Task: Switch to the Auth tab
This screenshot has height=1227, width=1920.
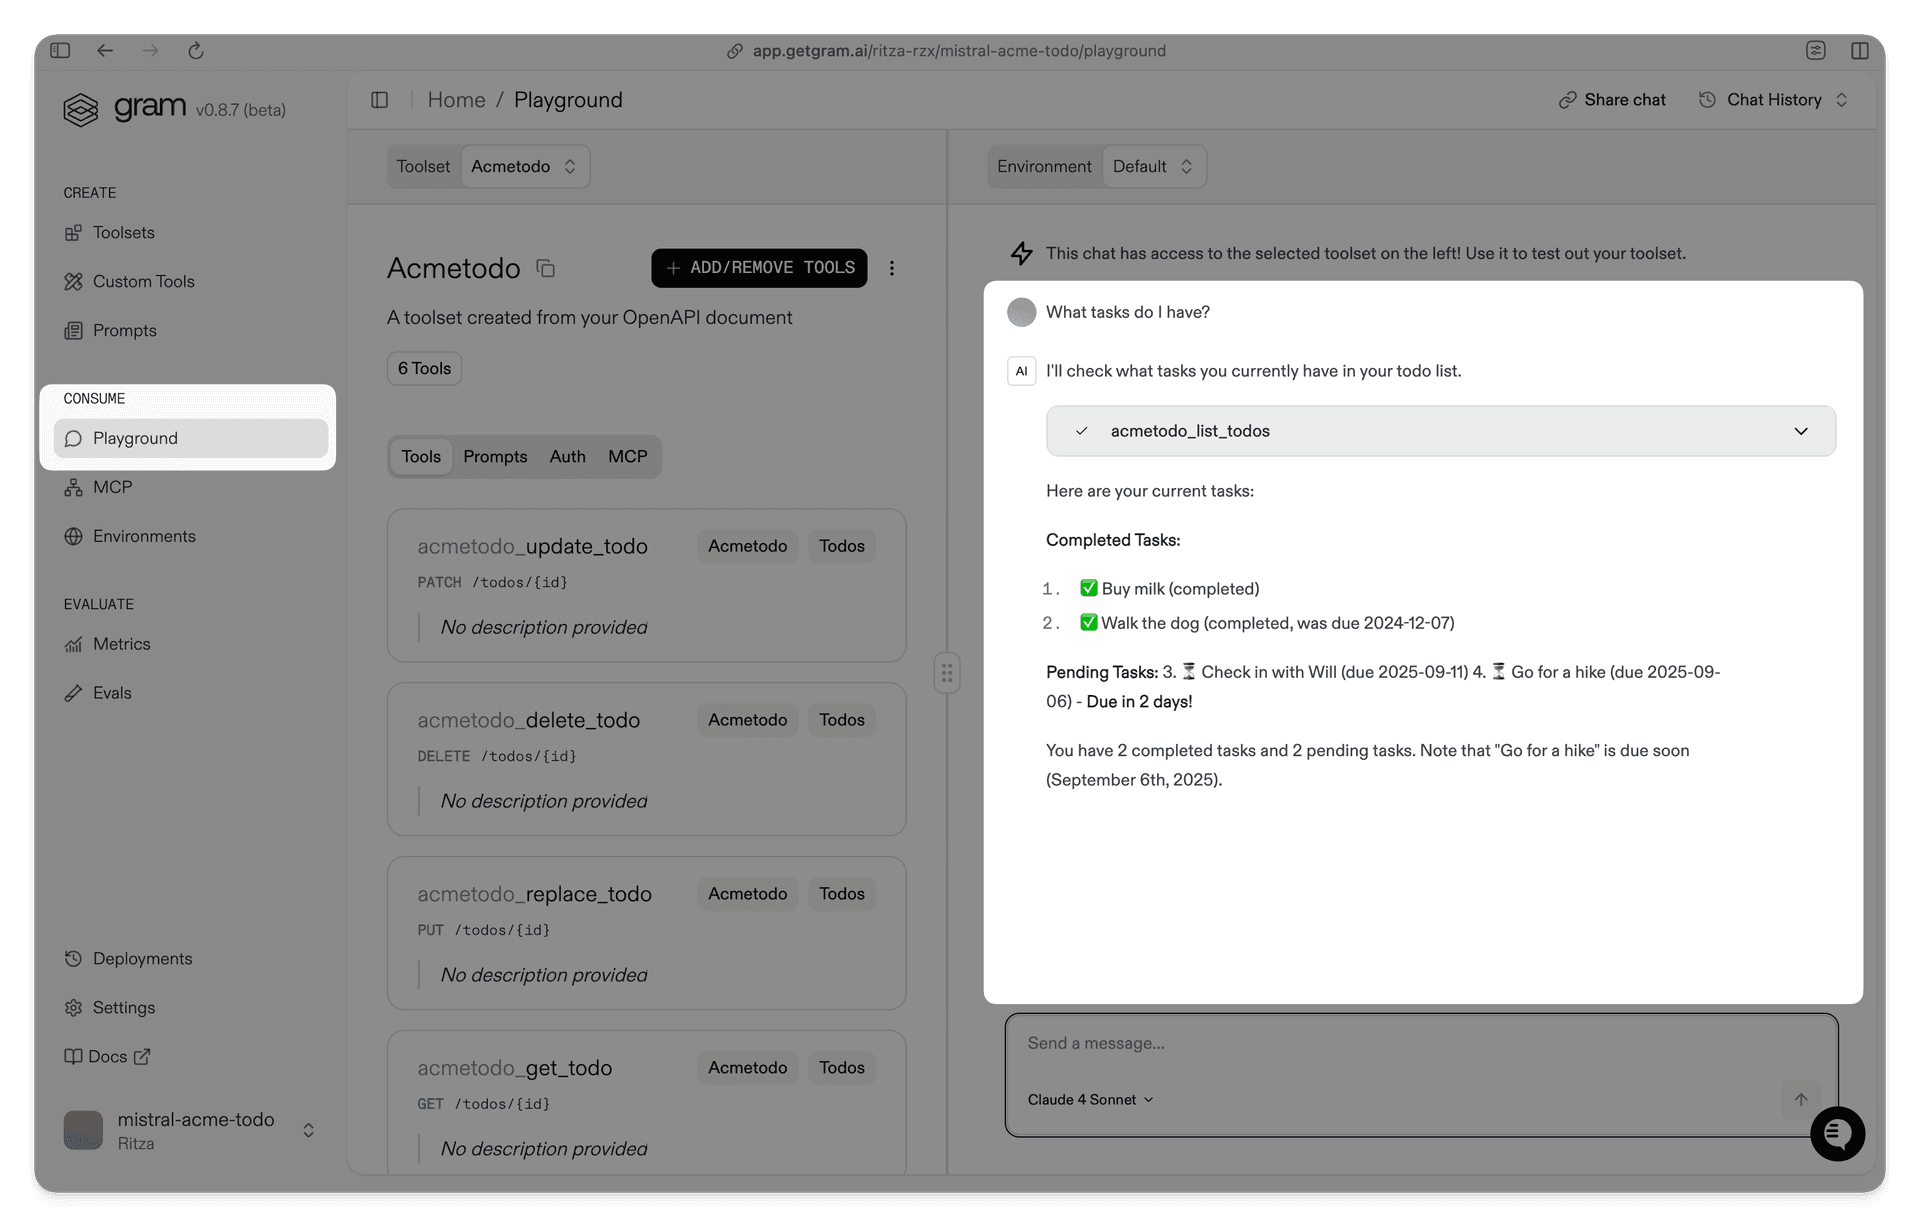Action: 567,456
